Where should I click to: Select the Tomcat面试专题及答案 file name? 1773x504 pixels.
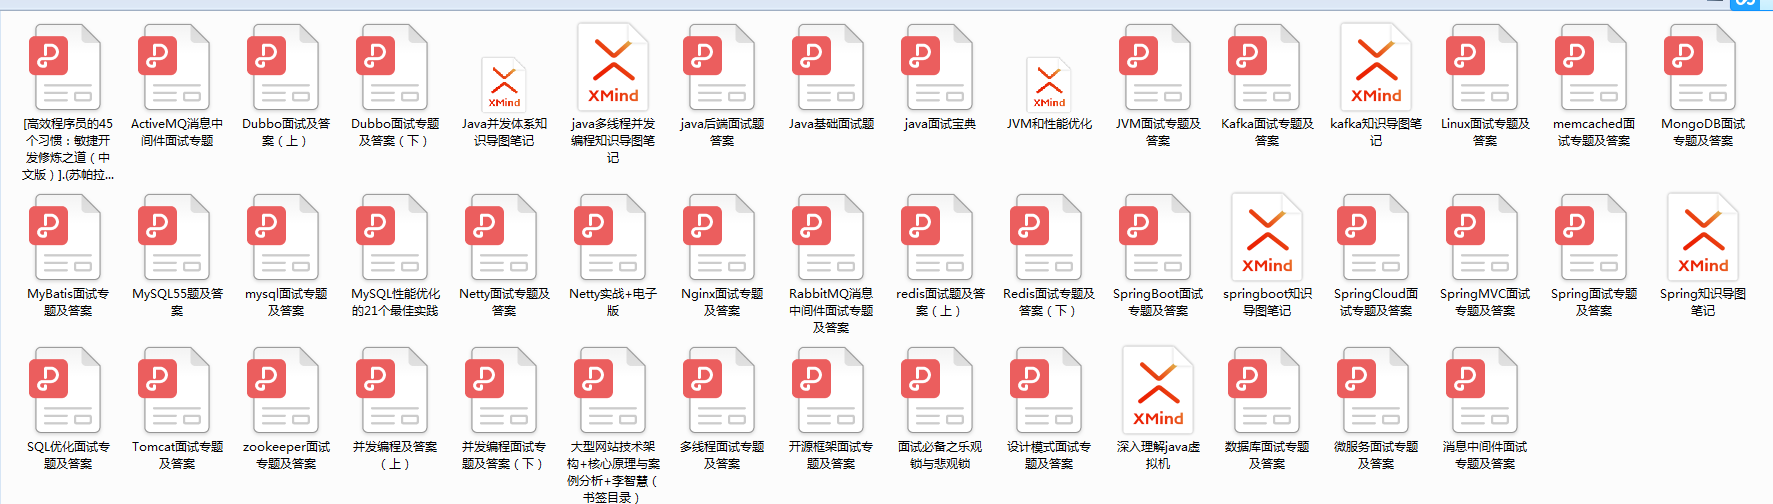coord(177,455)
